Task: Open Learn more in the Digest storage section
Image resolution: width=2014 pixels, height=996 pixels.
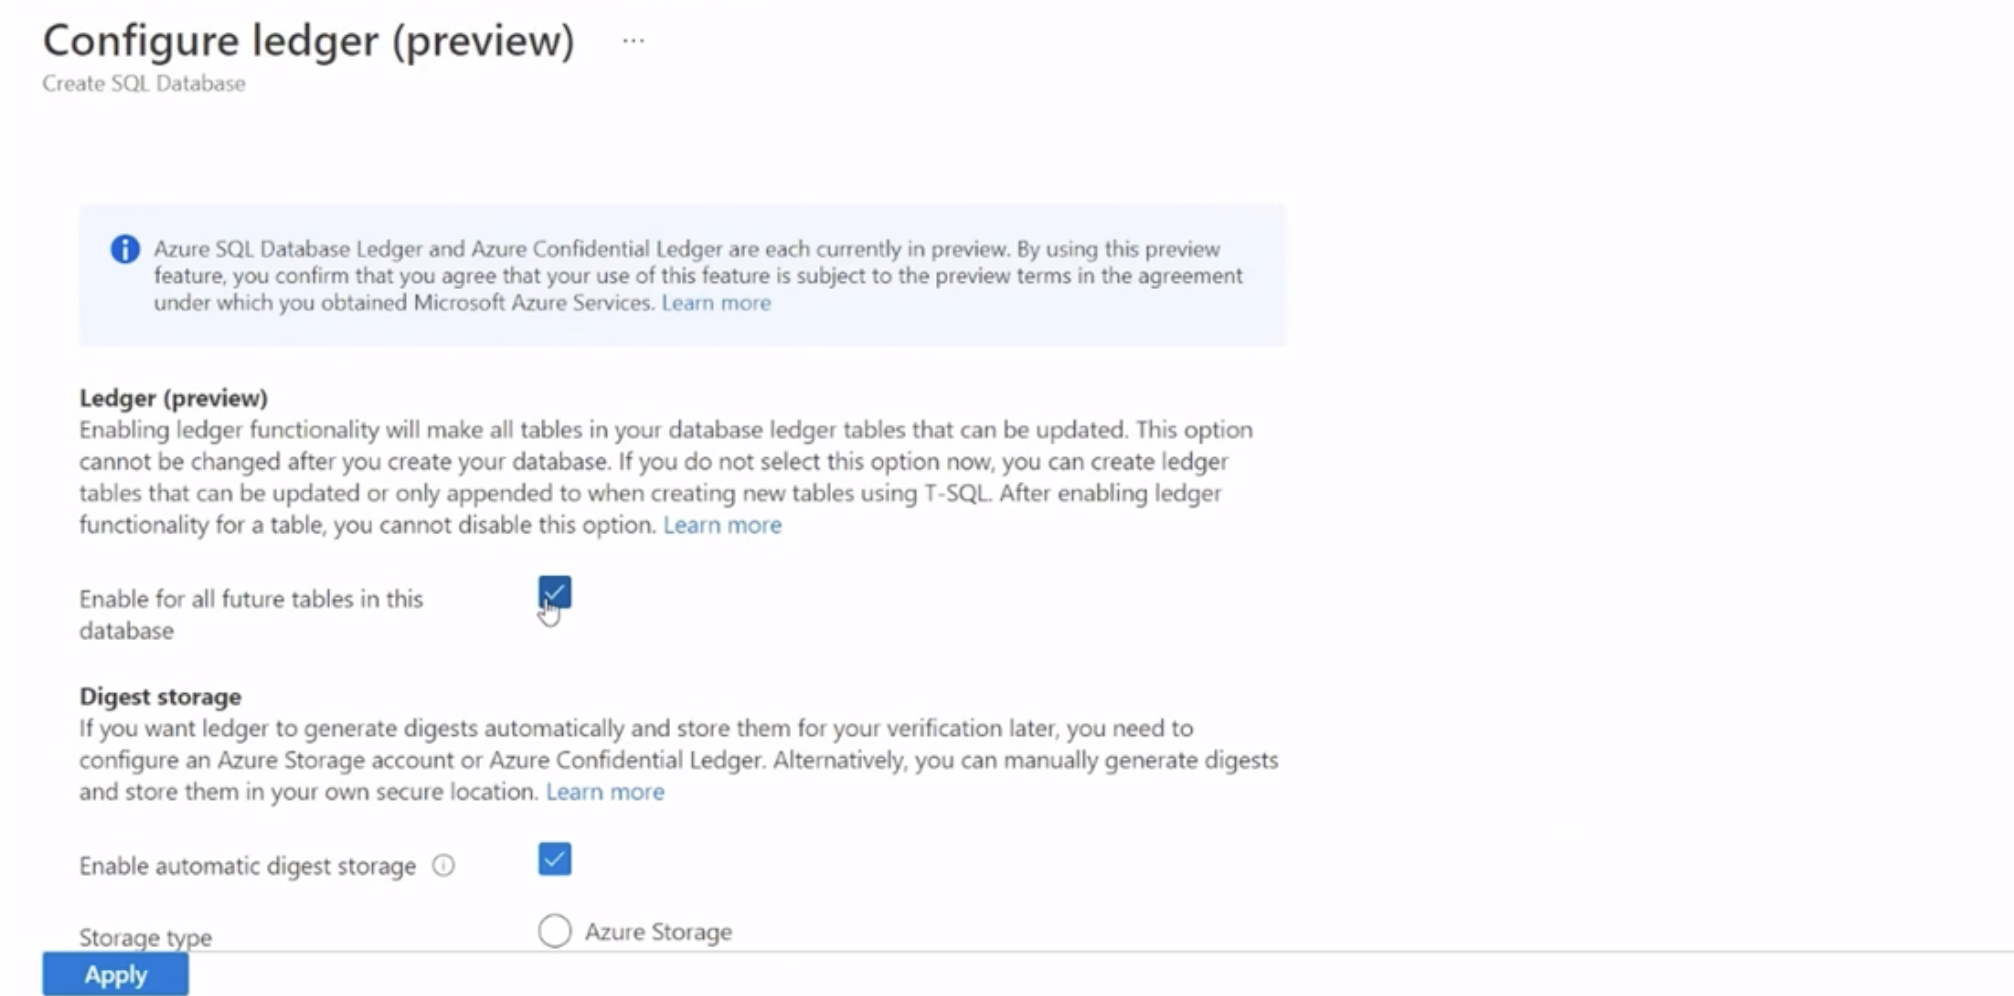Action: point(605,791)
